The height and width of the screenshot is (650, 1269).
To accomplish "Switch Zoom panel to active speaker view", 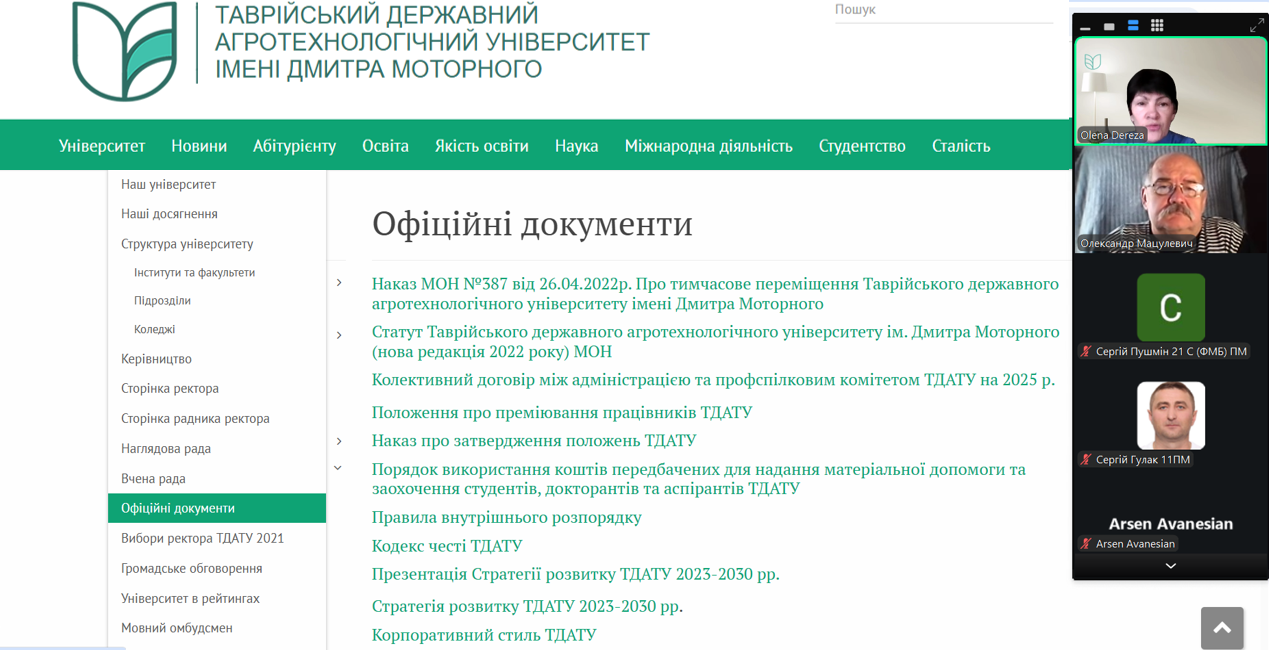I will [1109, 27].
